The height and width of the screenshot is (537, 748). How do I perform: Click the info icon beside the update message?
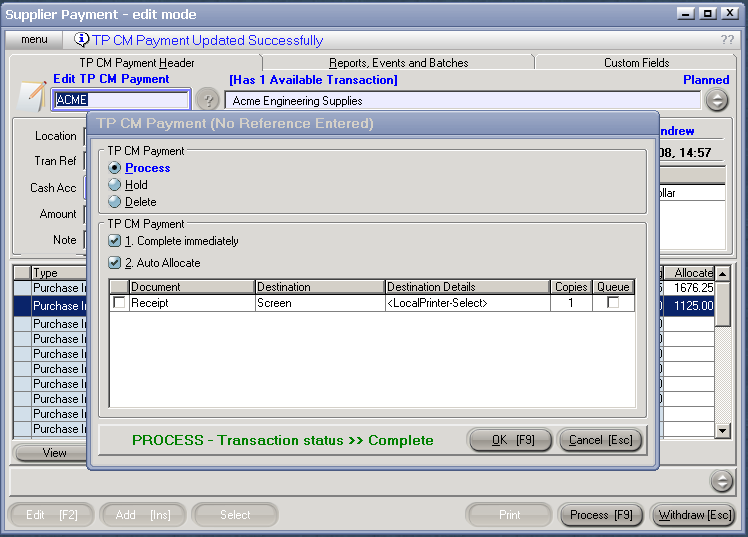click(82, 40)
